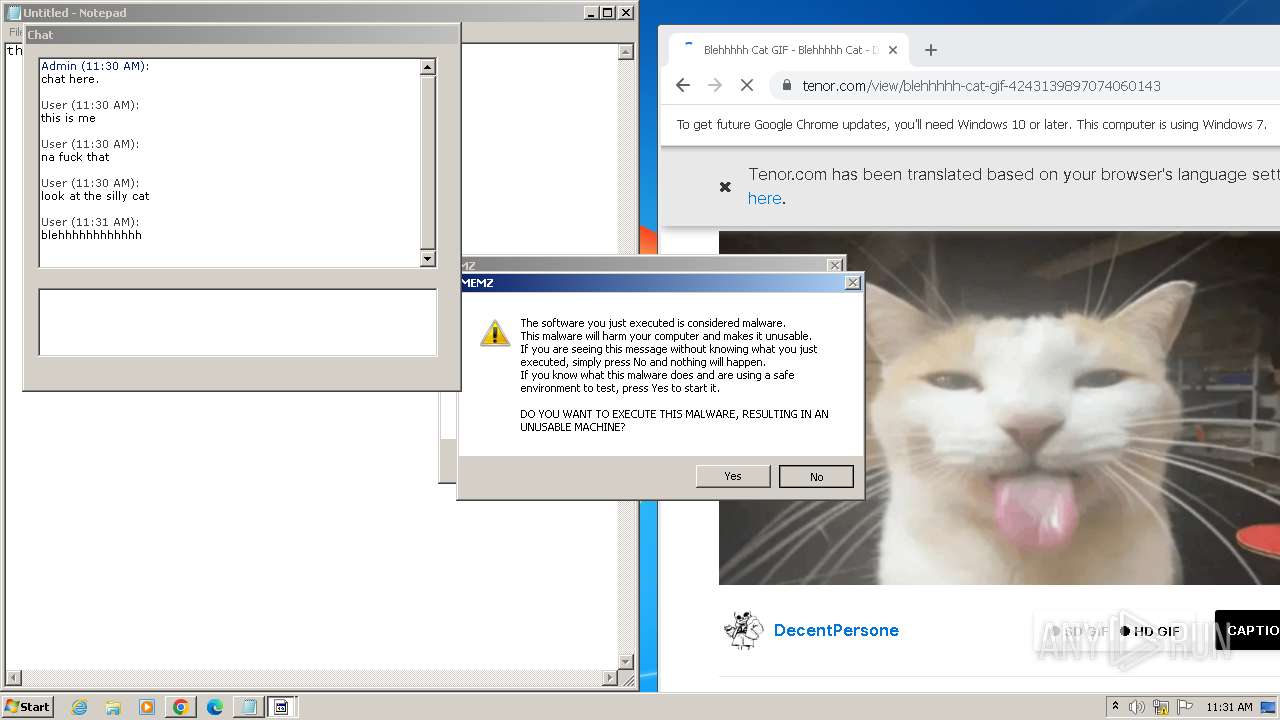Click Notepad's vertical scroll up arrow
This screenshot has height=720, width=1280.
pyautogui.click(x=626, y=51)
